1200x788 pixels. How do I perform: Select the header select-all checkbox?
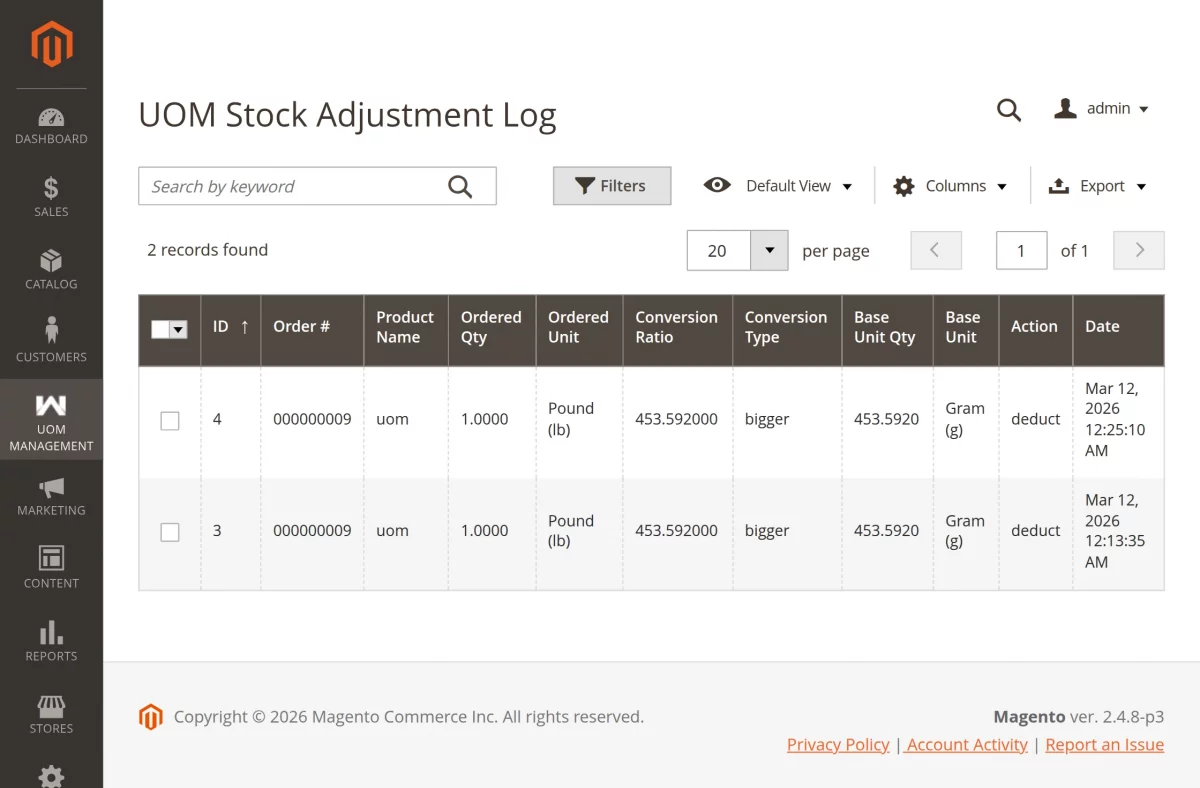point(169,330)
